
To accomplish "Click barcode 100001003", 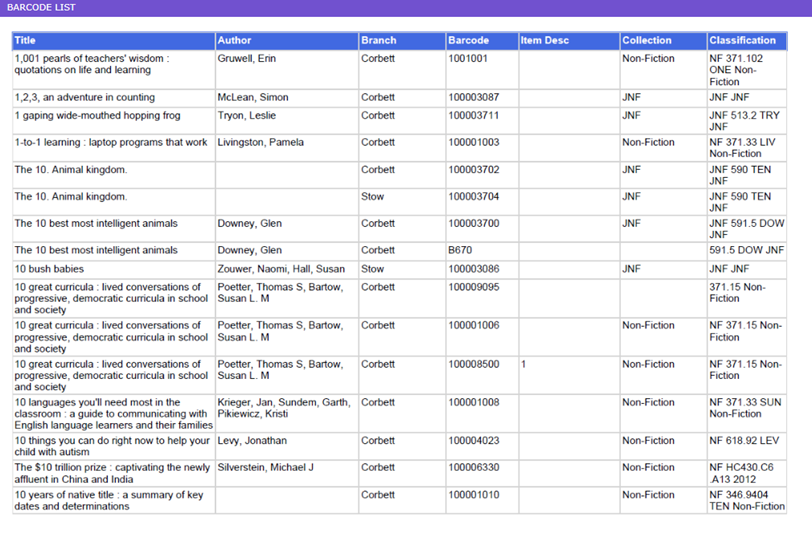I will pos(473,142).
